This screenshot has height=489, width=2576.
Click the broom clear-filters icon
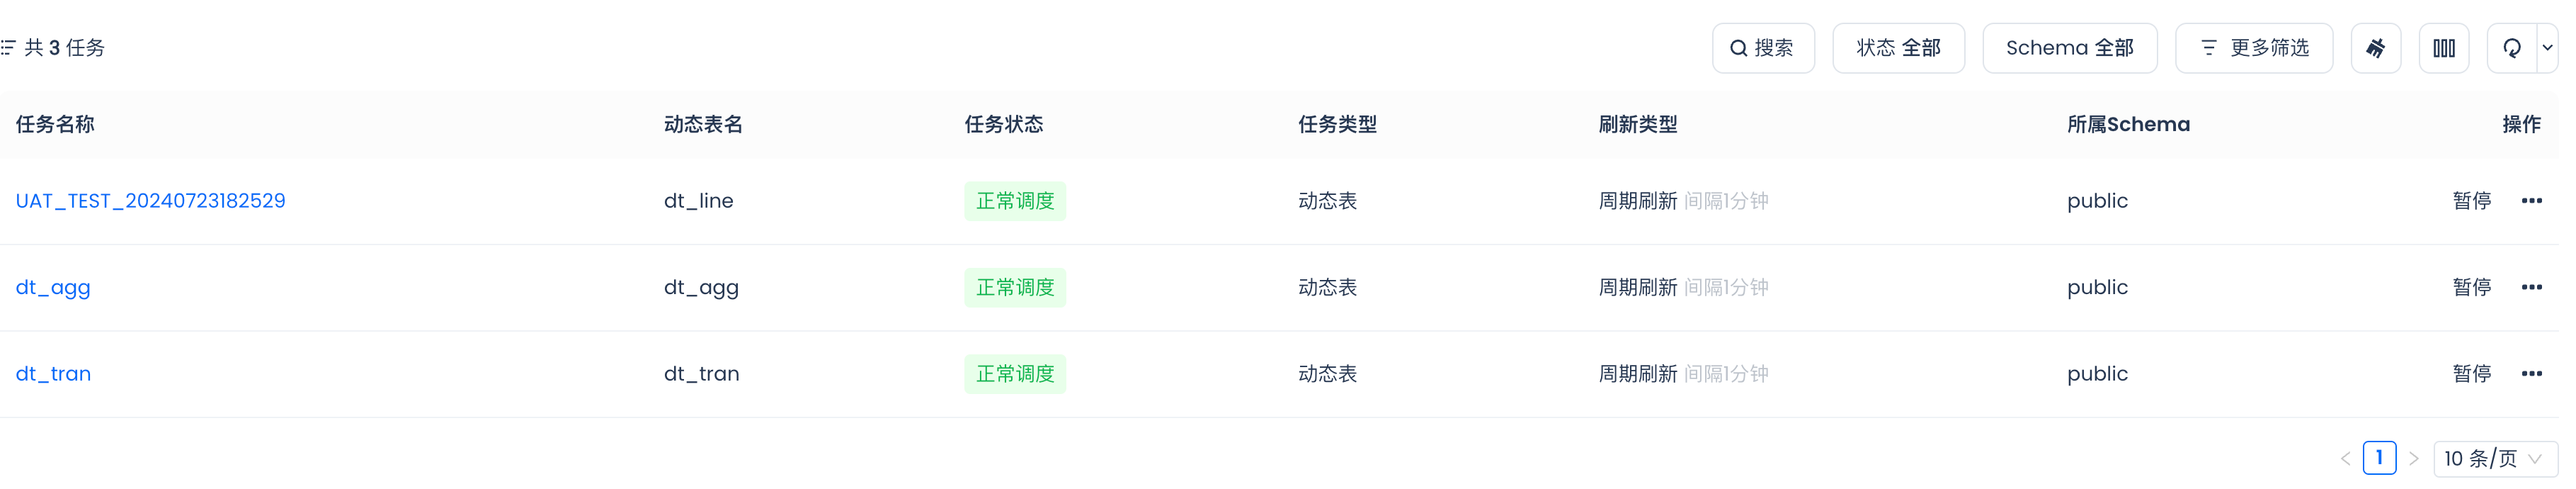click(x=2375, y=48)
